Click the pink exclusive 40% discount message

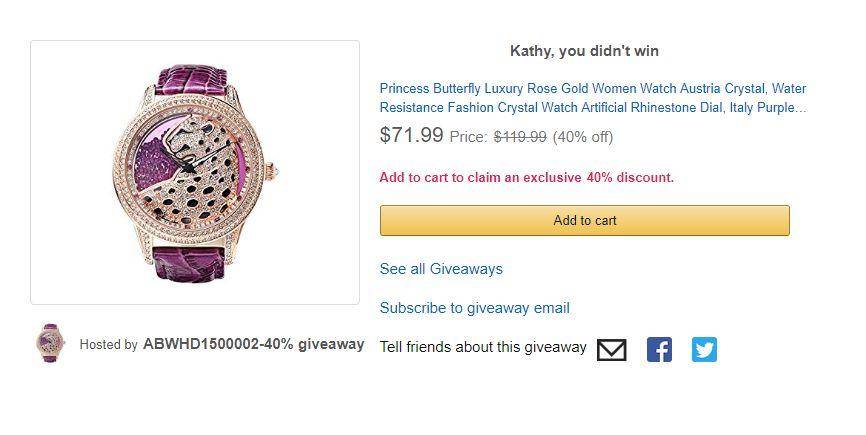pyautogui.click(x=526, y=178)
